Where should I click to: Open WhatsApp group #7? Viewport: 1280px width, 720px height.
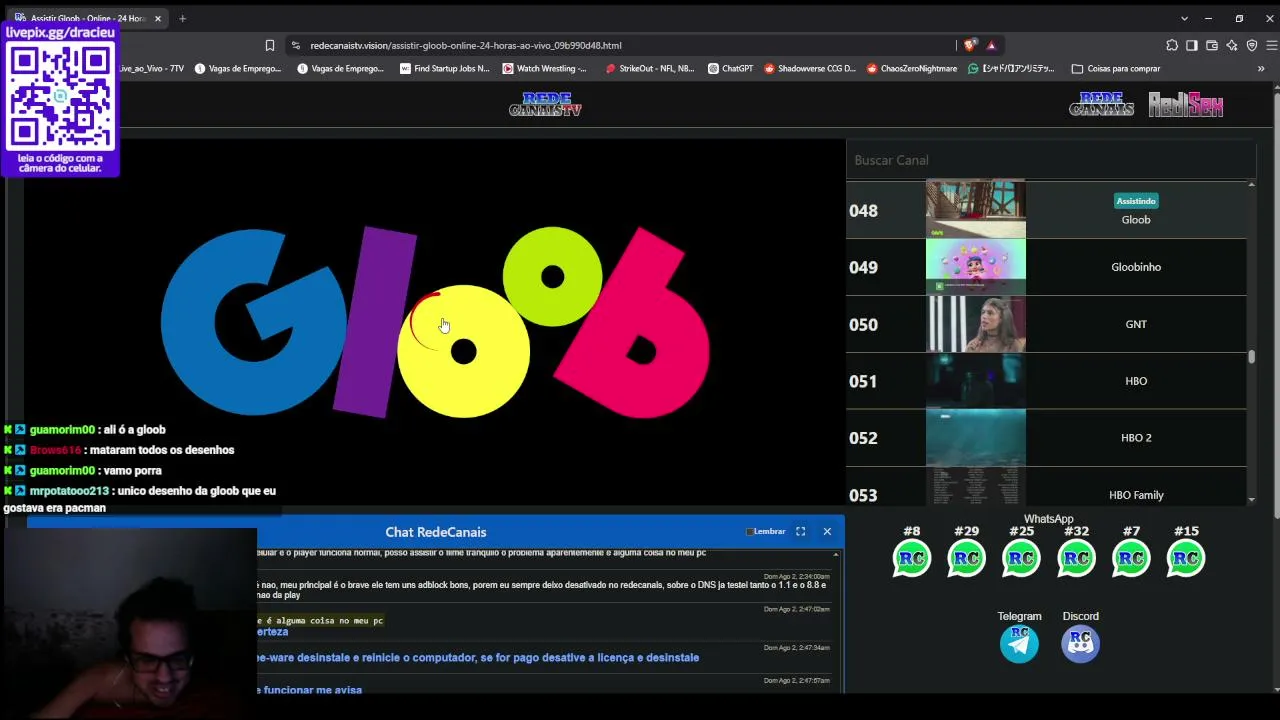point(1131,558)
